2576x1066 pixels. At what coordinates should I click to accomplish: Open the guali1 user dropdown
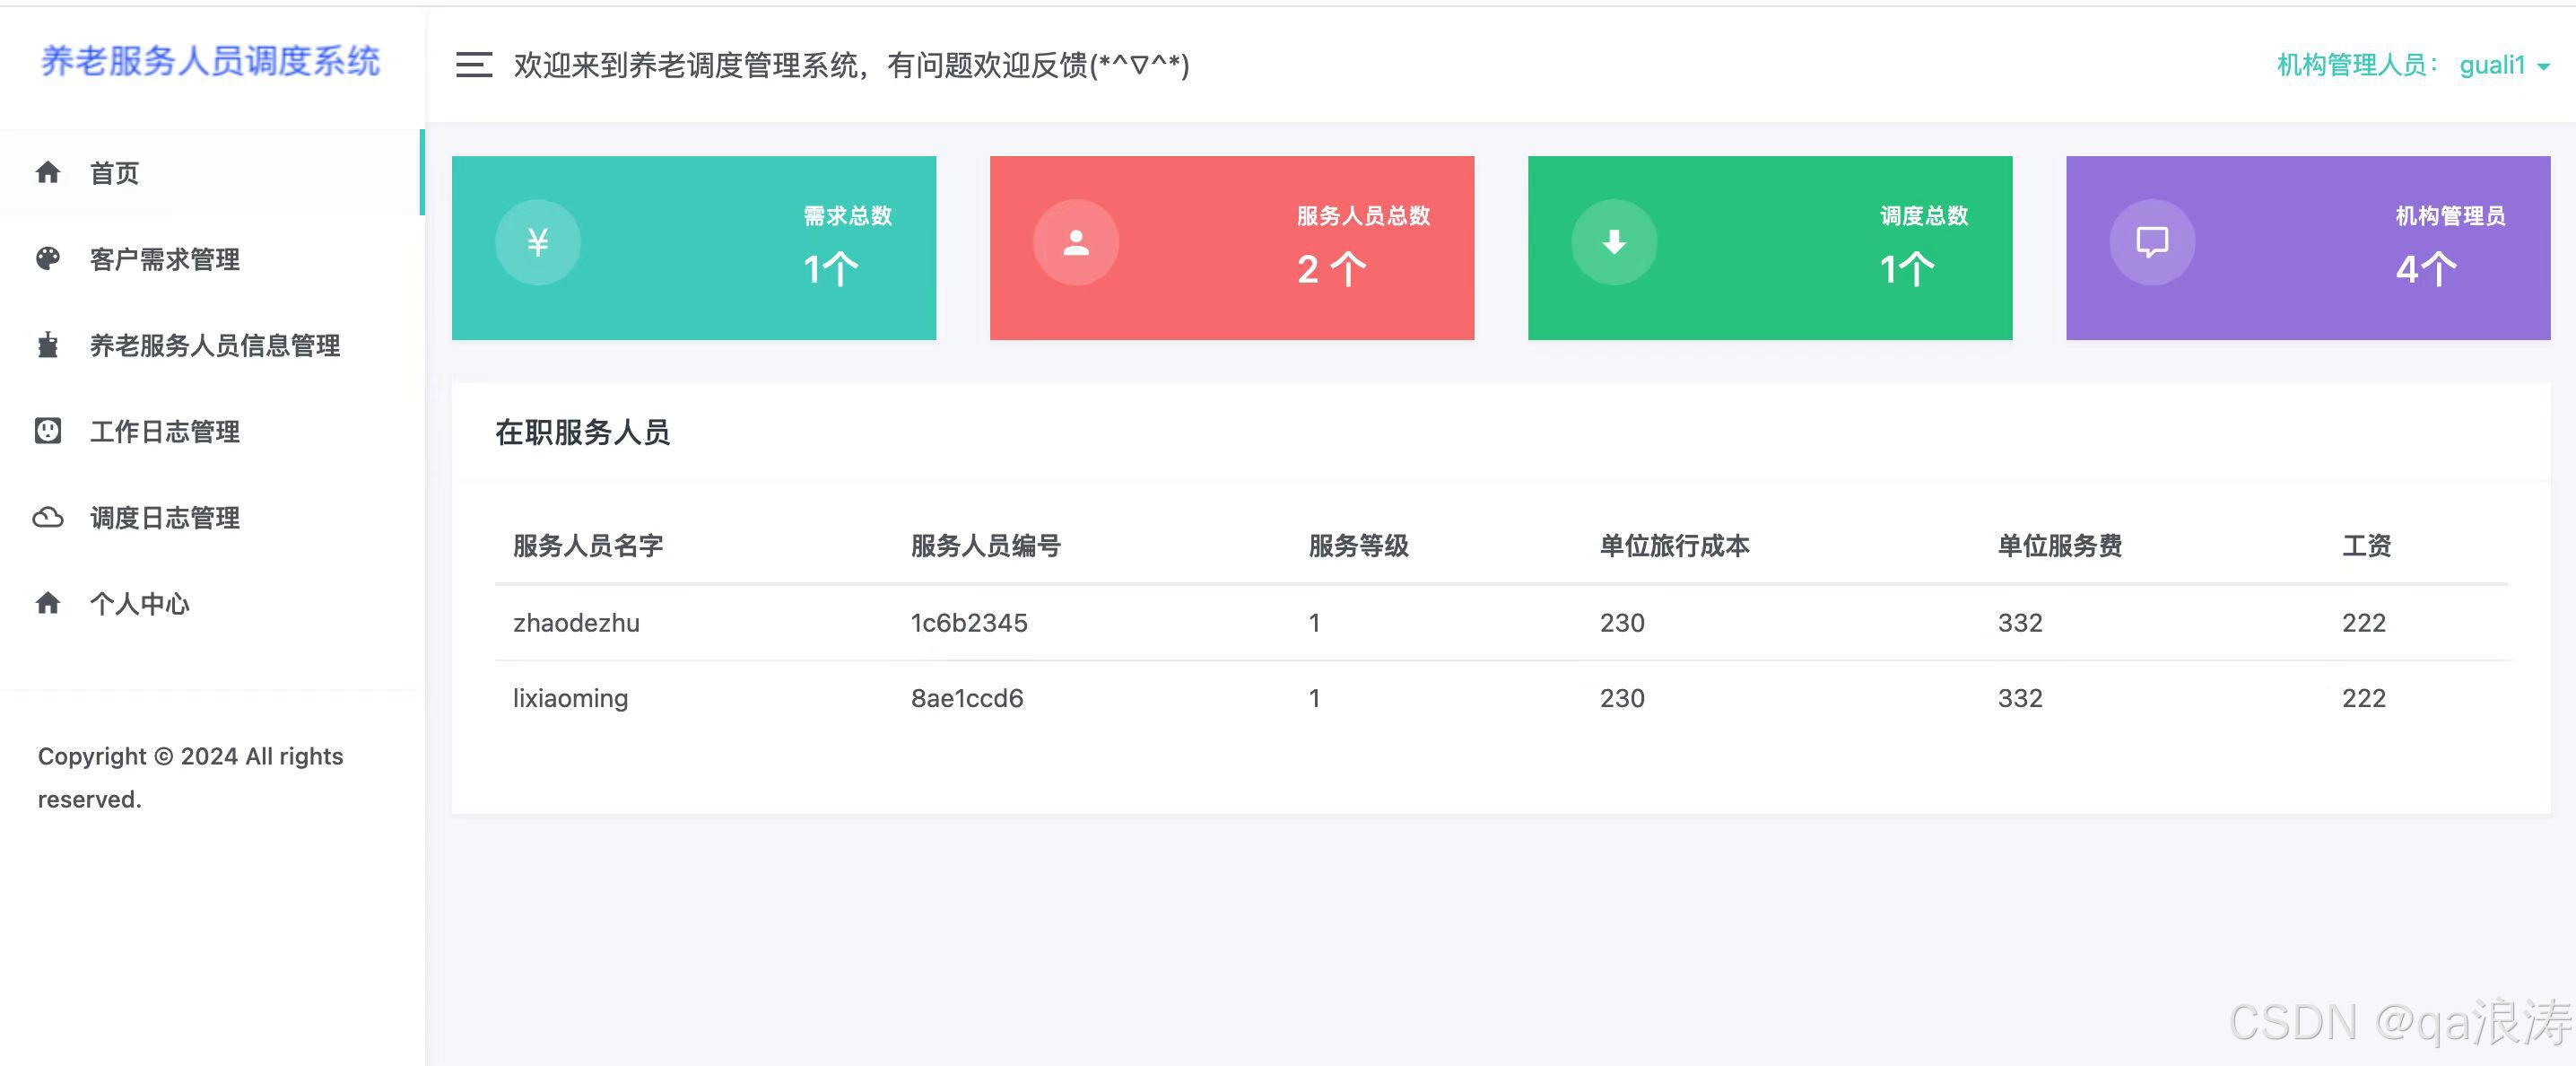tap(2491, 65)
